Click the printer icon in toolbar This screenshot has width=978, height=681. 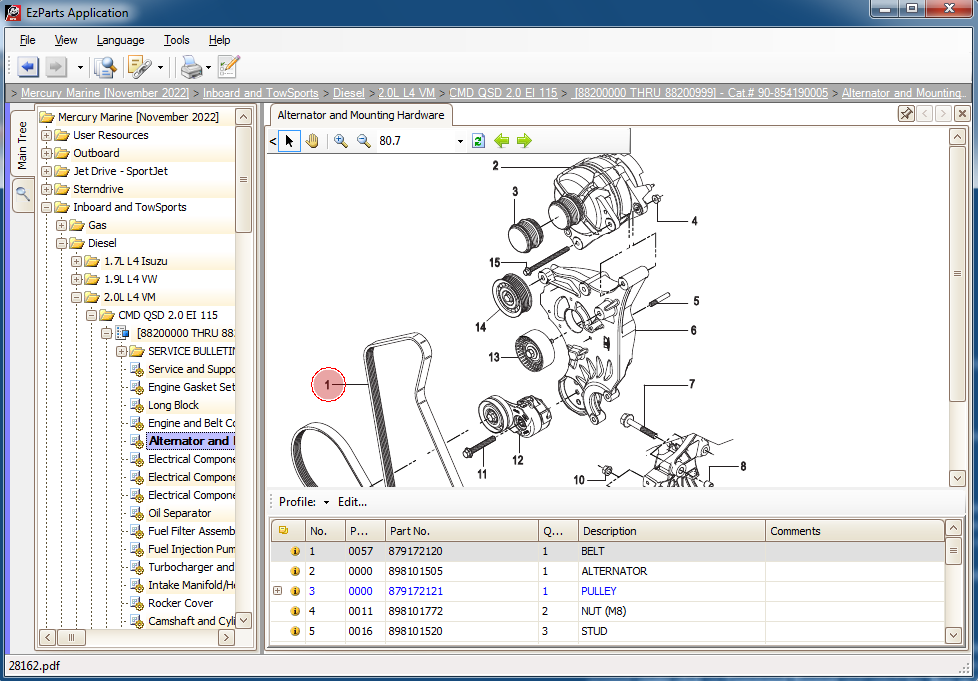(x=190, y=67)
